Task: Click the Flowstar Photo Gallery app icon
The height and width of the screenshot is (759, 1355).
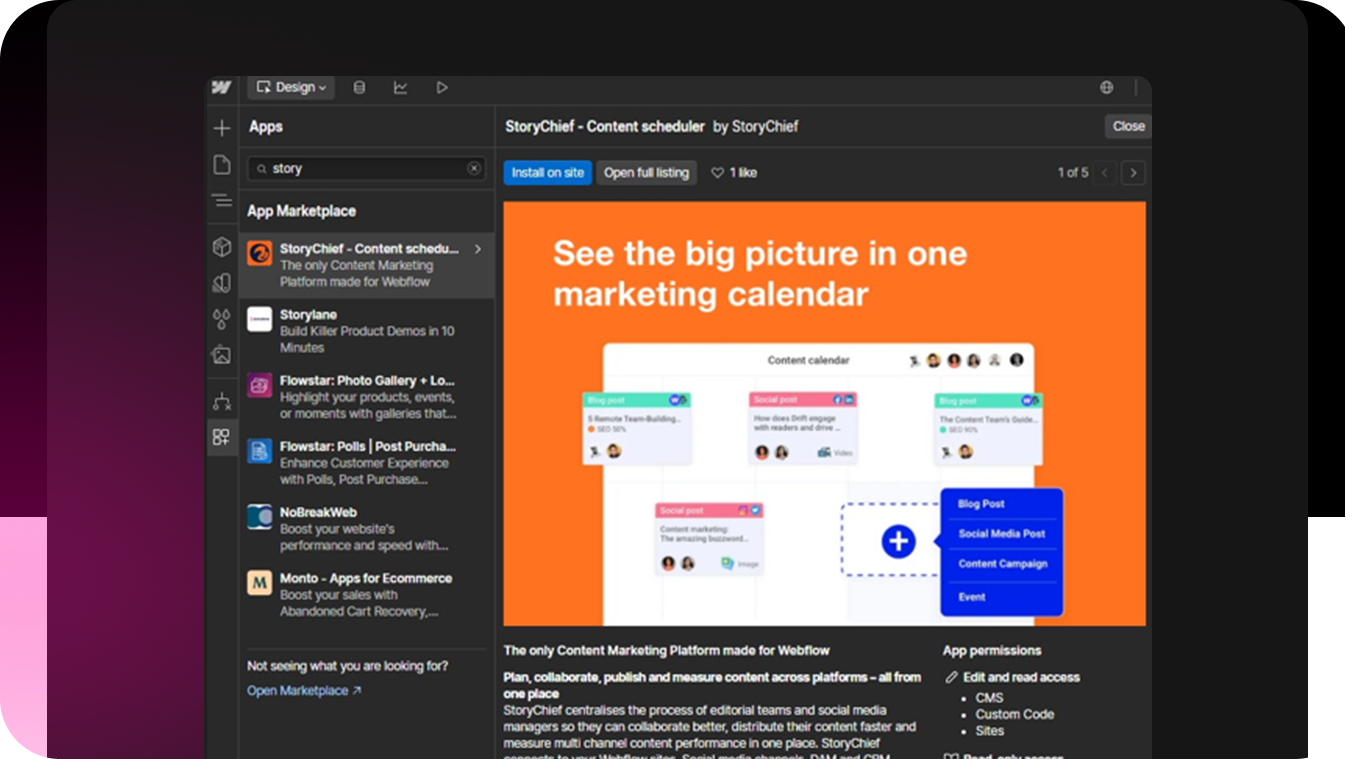Action: coord(260,385)
